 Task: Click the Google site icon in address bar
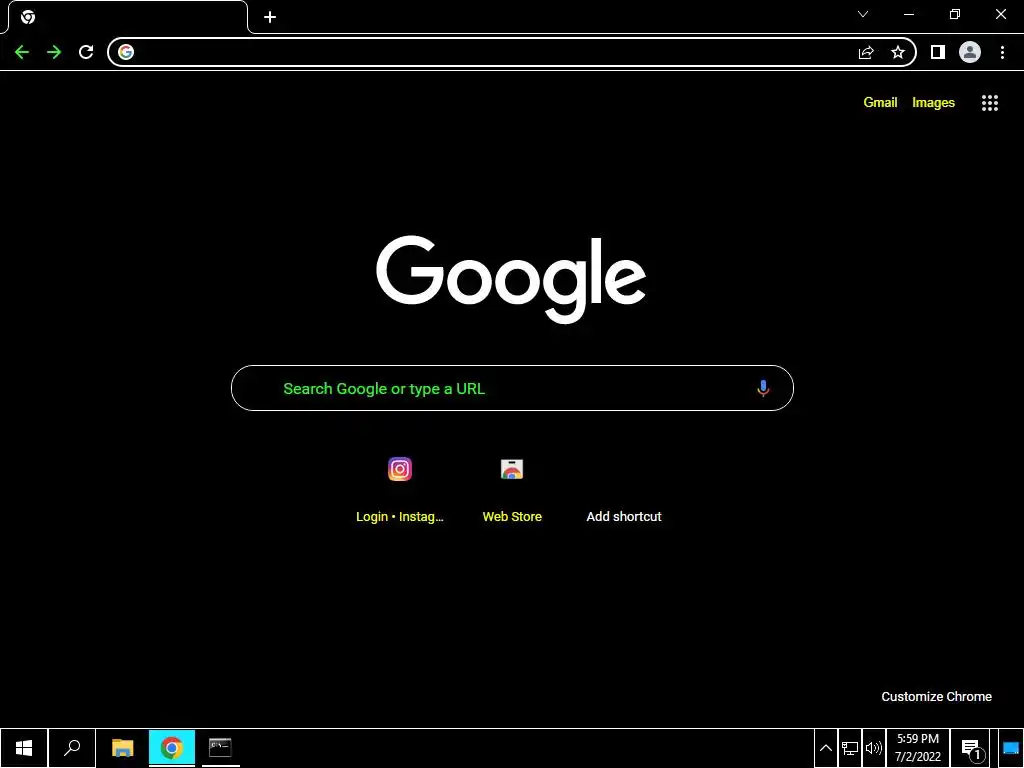pyautogui.click(x=126, y=52)
